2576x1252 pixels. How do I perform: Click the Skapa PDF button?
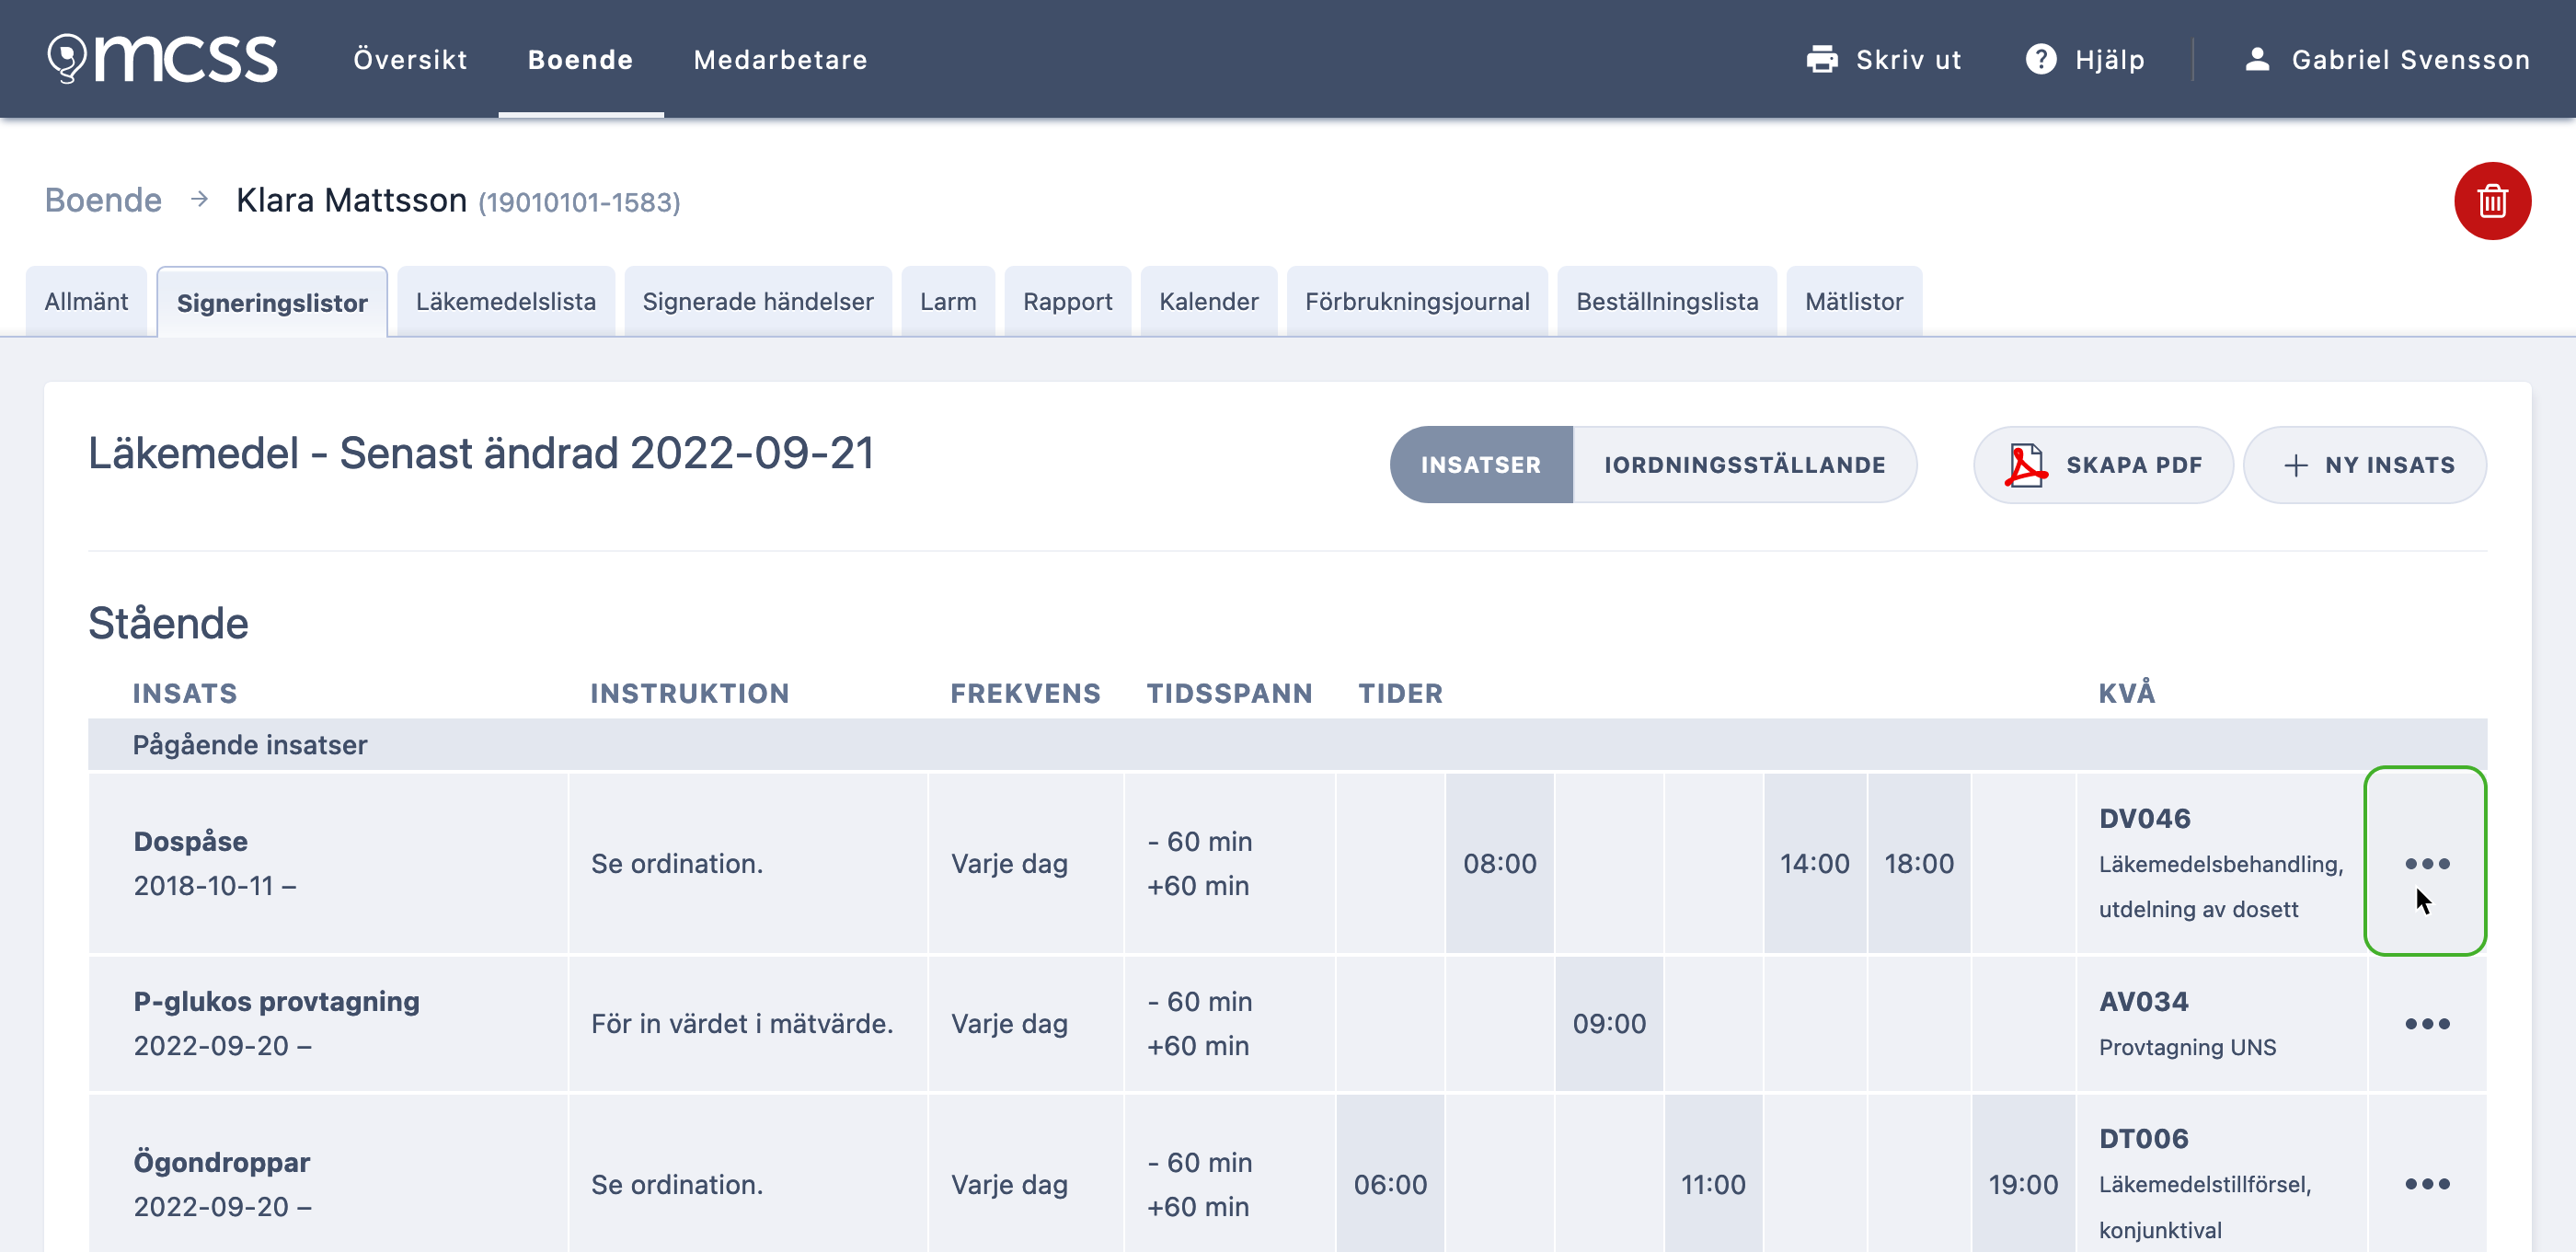[x=2102, y=465]
